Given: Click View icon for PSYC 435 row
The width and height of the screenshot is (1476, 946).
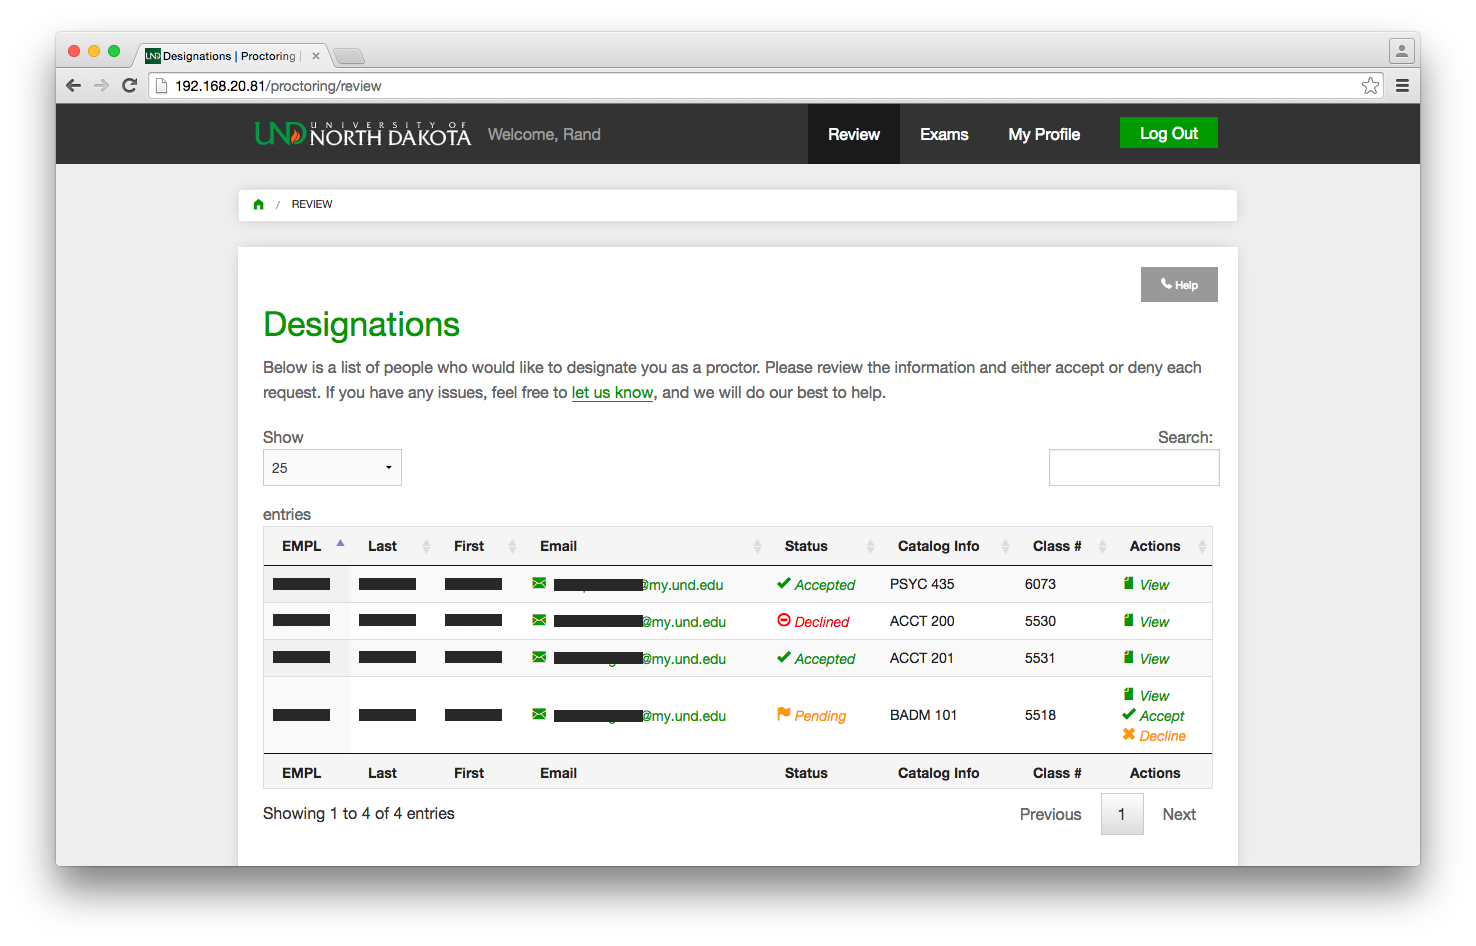Looking at the screenshot, I should pos(1129,583).
